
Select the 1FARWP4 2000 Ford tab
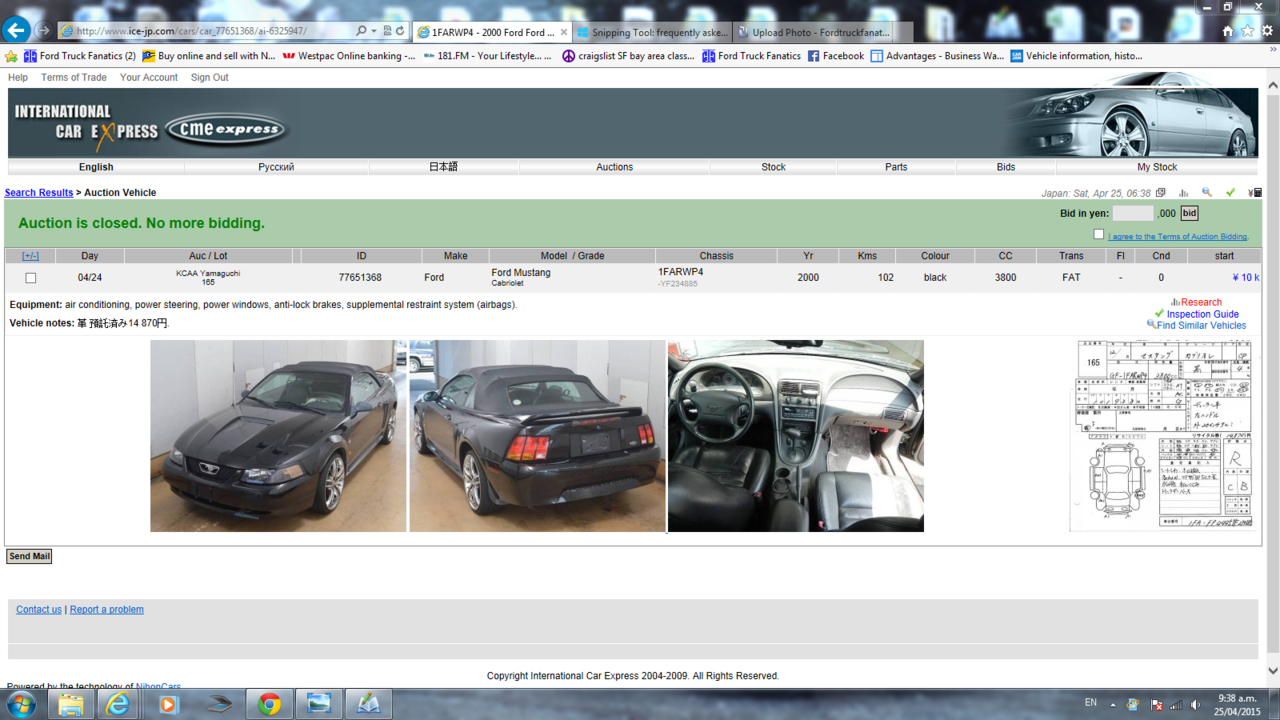click(492, 32)
